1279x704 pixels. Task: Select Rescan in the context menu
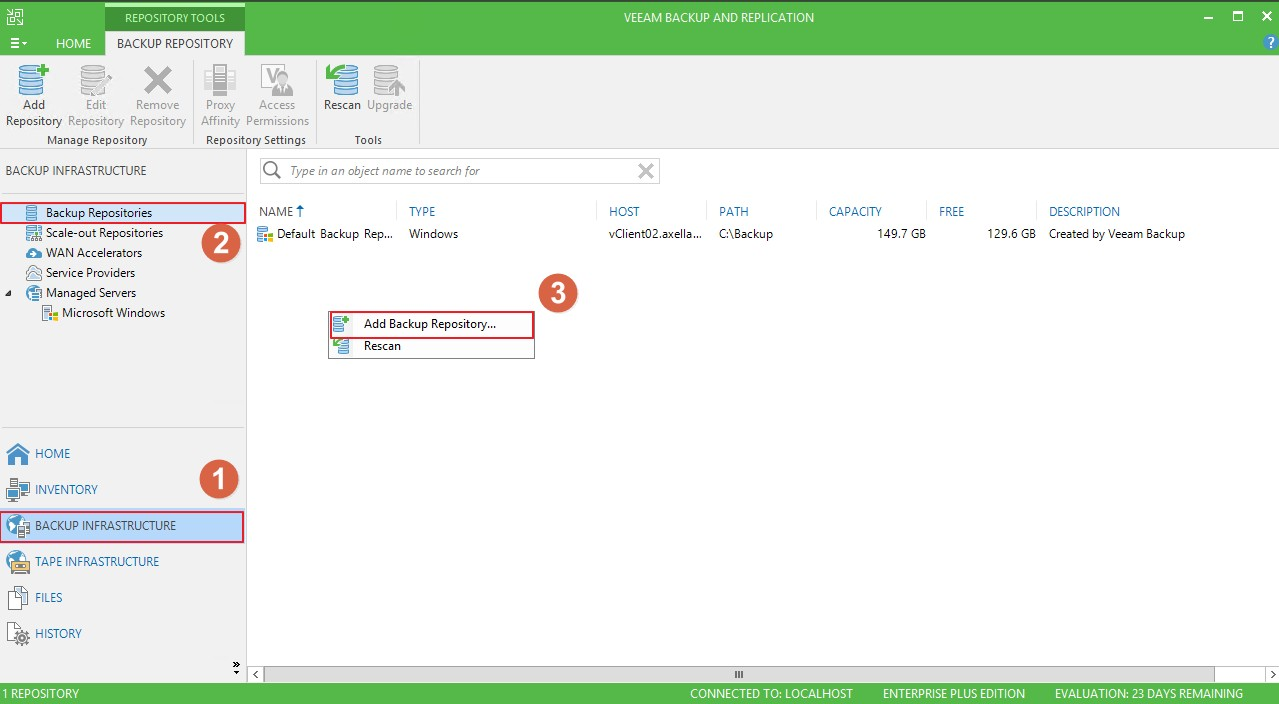point(382,346)
